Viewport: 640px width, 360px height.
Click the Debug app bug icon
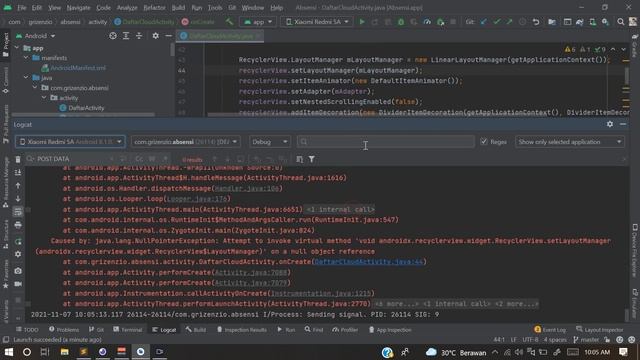click(x=401, y=22)
